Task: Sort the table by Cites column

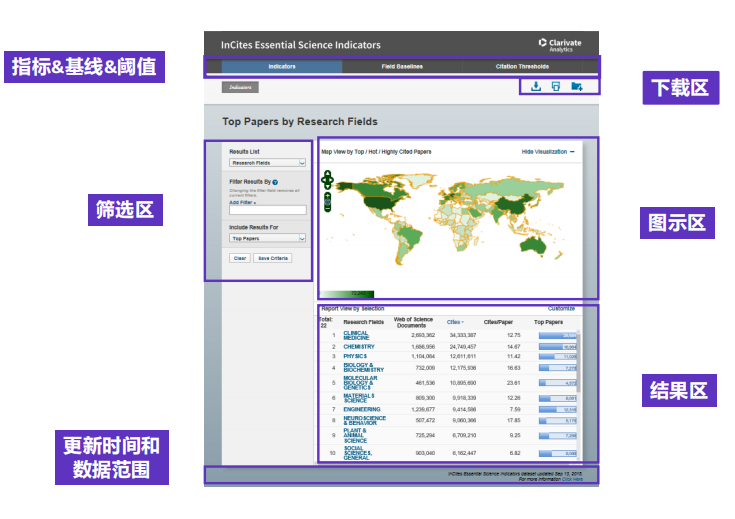Action: click(455, 322)
